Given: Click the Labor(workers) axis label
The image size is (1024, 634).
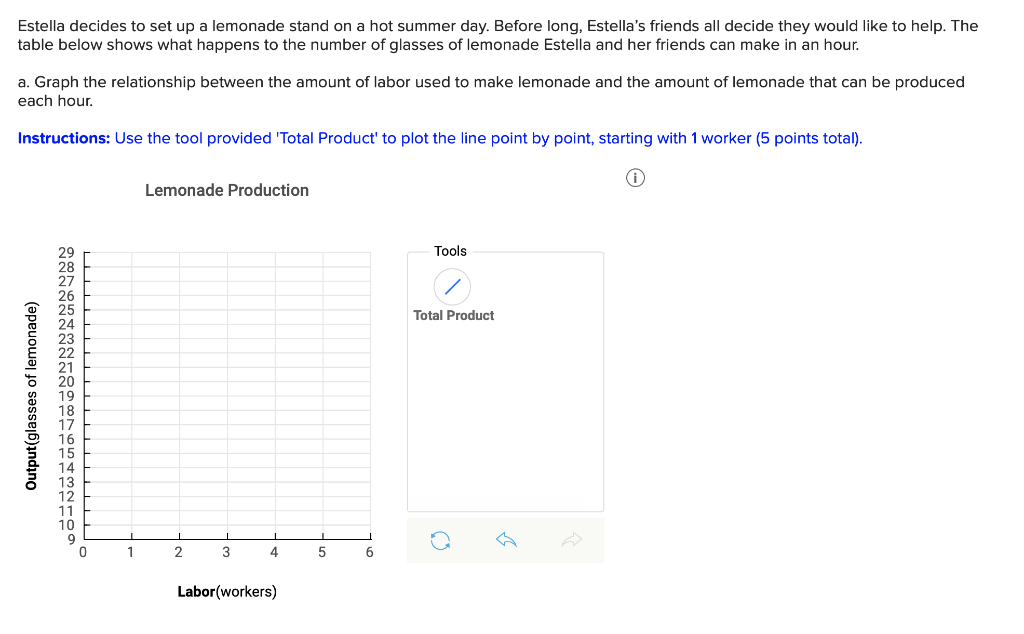Looking at the screenshot, I should pos(227,592).
